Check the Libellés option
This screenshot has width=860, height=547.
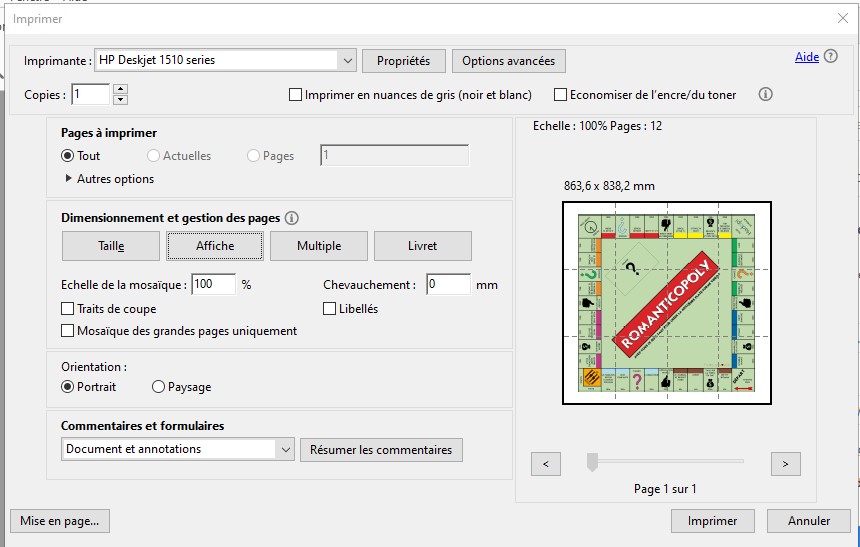[329, 309]
